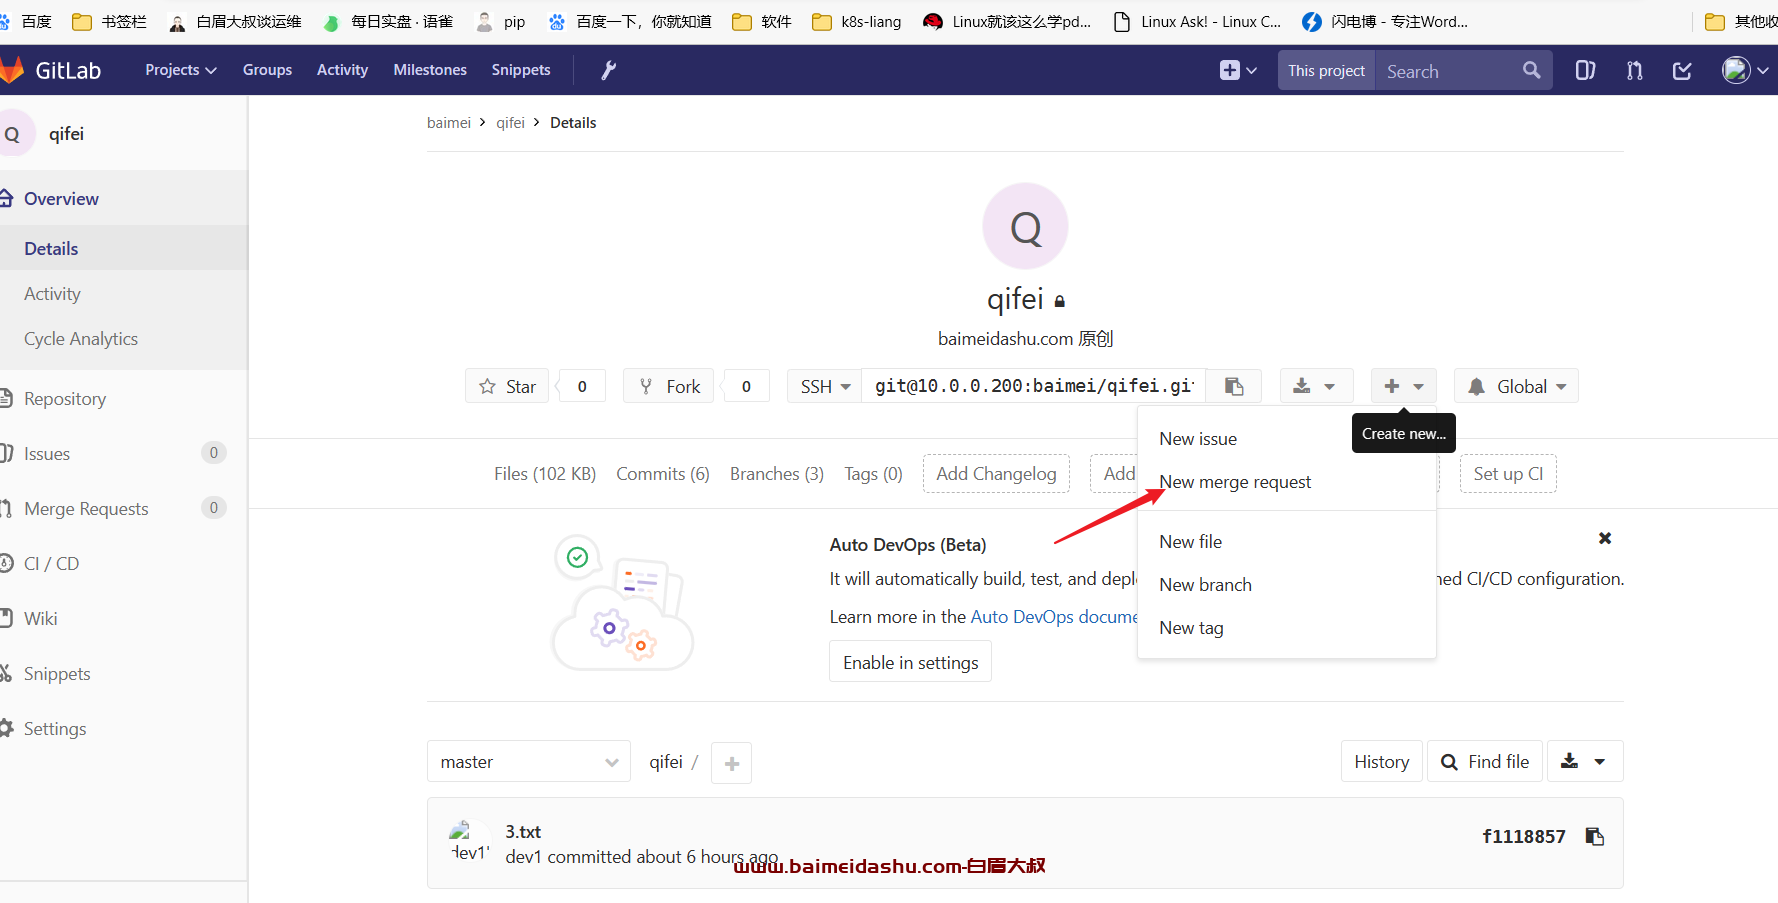The image size is (1778, 903).
Task: Open Files (102 KB) link
Action: tap(545, 474)
